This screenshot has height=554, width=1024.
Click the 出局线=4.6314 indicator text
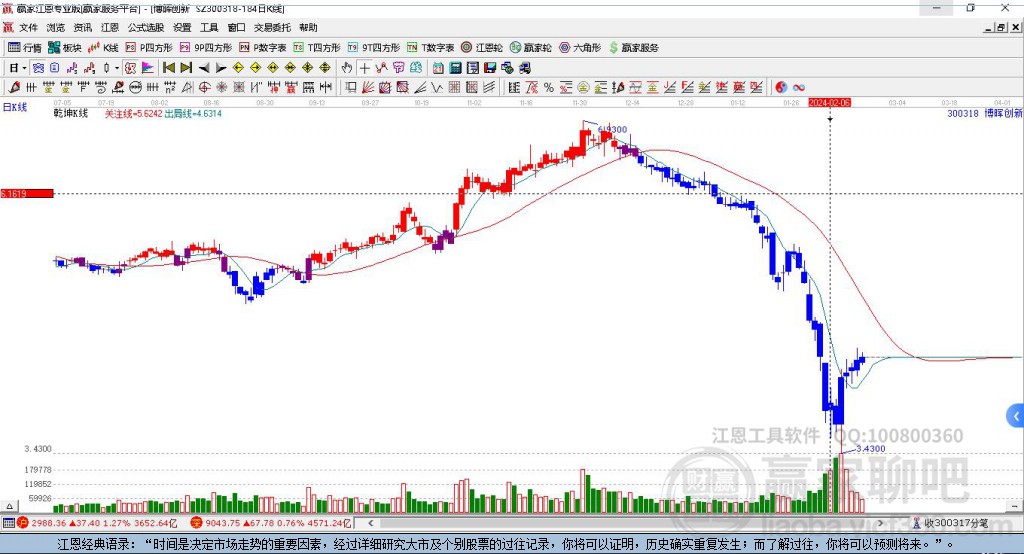click(193, 114)
